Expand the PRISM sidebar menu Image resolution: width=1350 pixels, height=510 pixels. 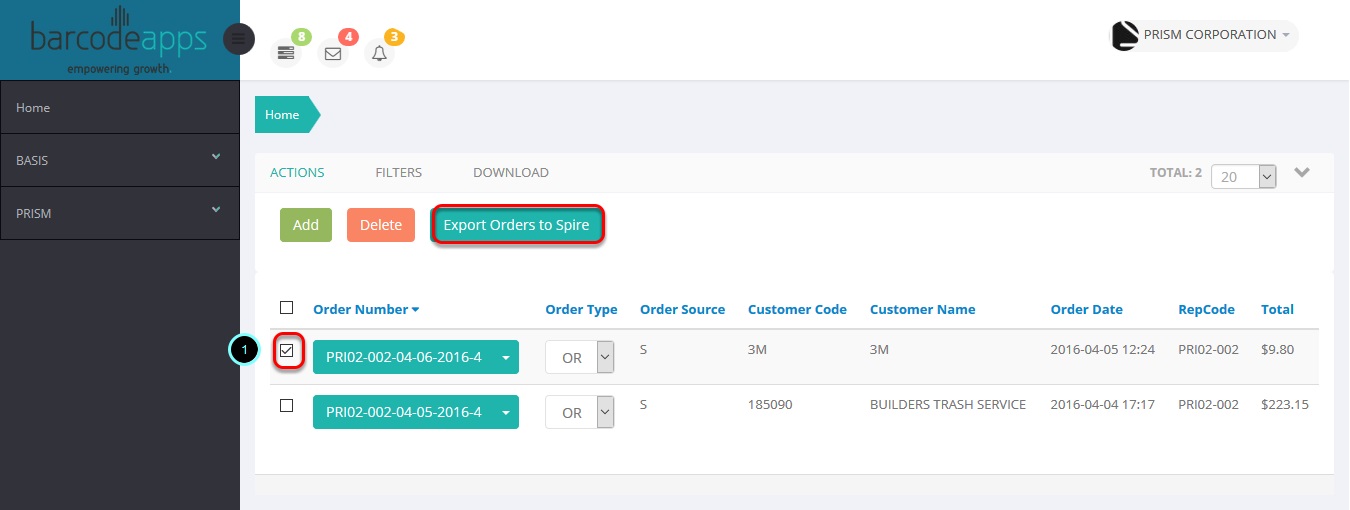[120, 213]
